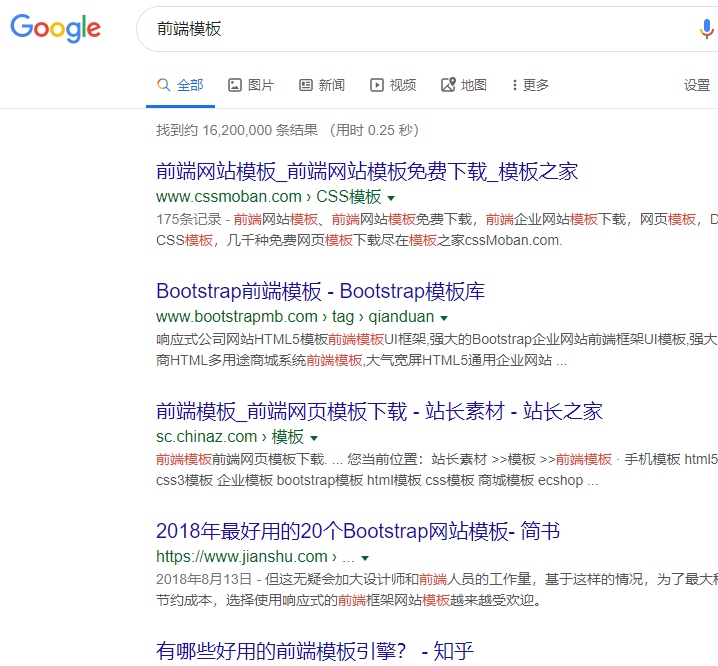Expand dropdown arrow next to bootstrapmb.com URL

click(x=444, y=318)
